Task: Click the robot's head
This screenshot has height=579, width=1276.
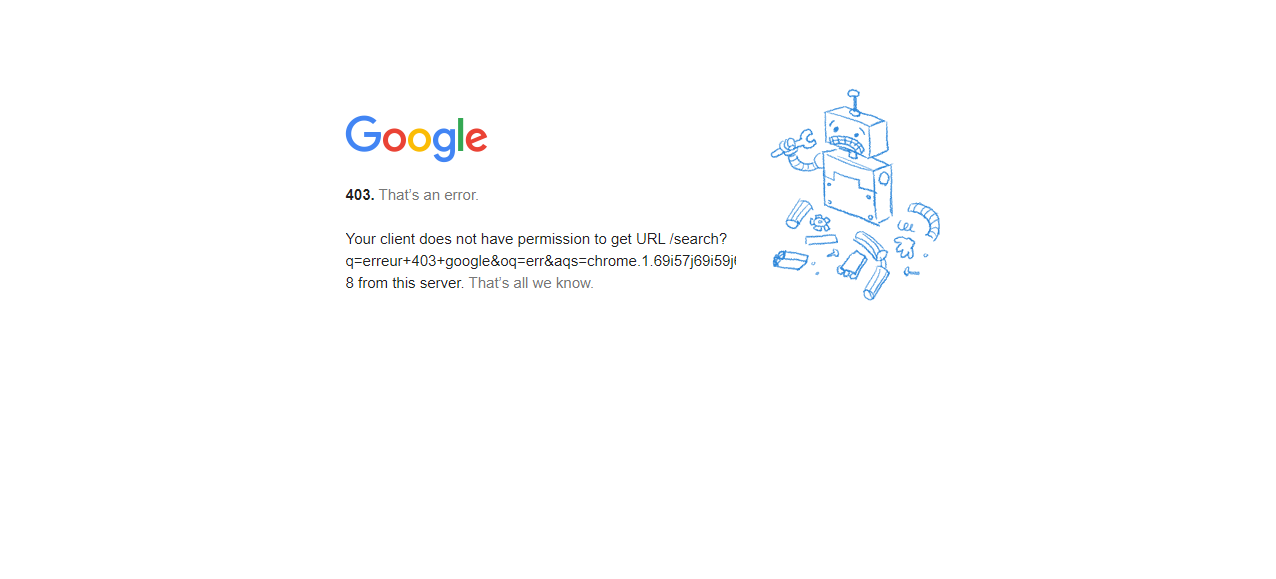Action: [855, 133]
